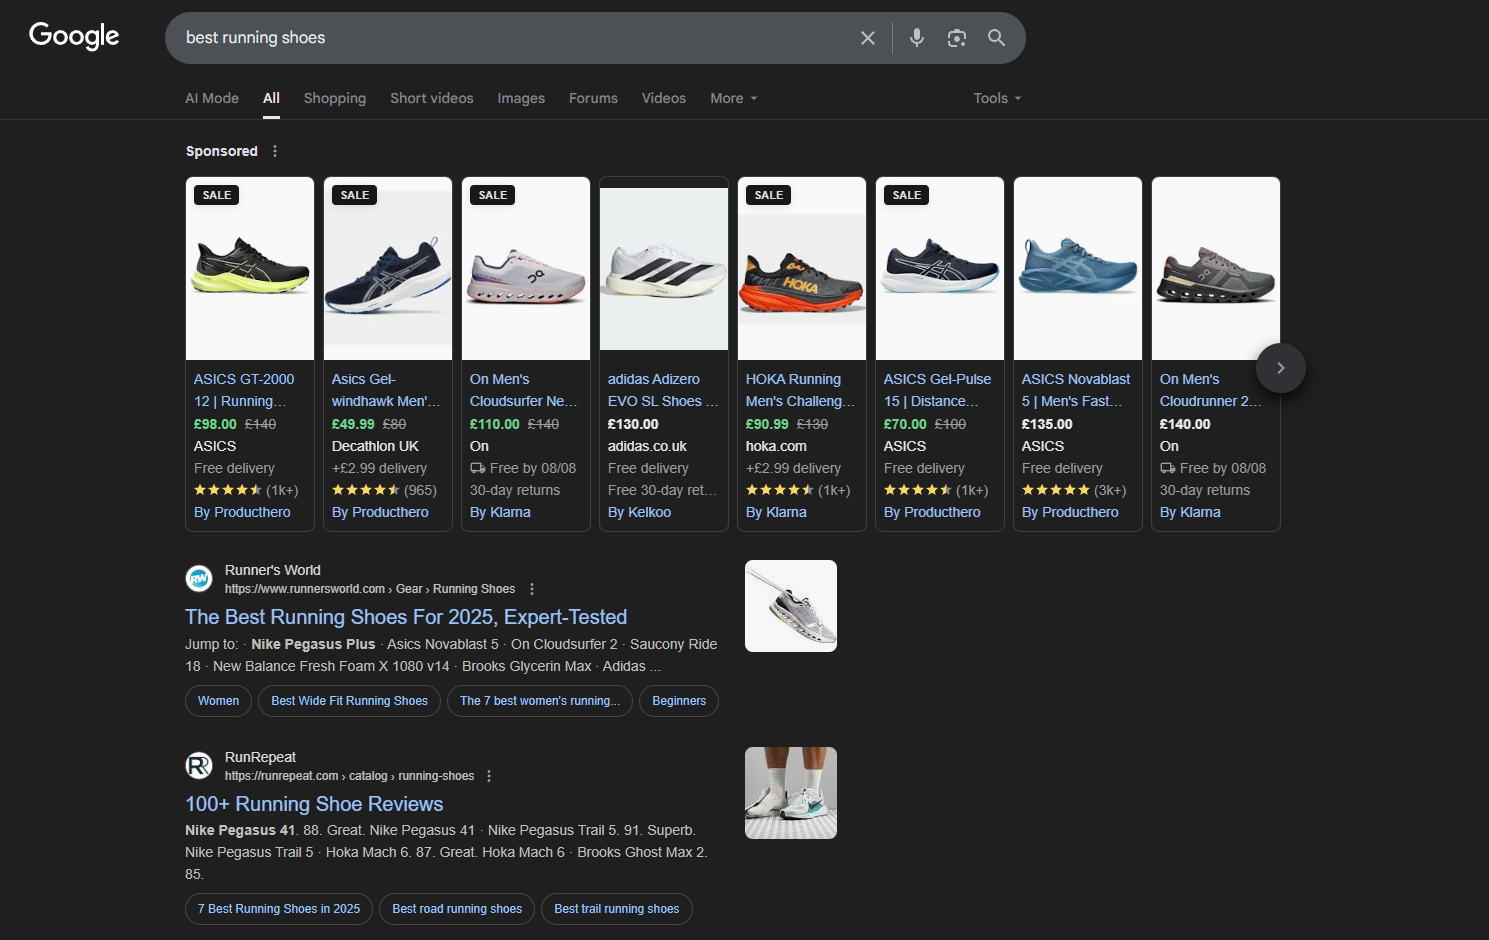The height and width of the screenshot is (940, 1489).
Task: Click the £130.00 adidas price
Action: pyautogui.click(x=633, y=424)
